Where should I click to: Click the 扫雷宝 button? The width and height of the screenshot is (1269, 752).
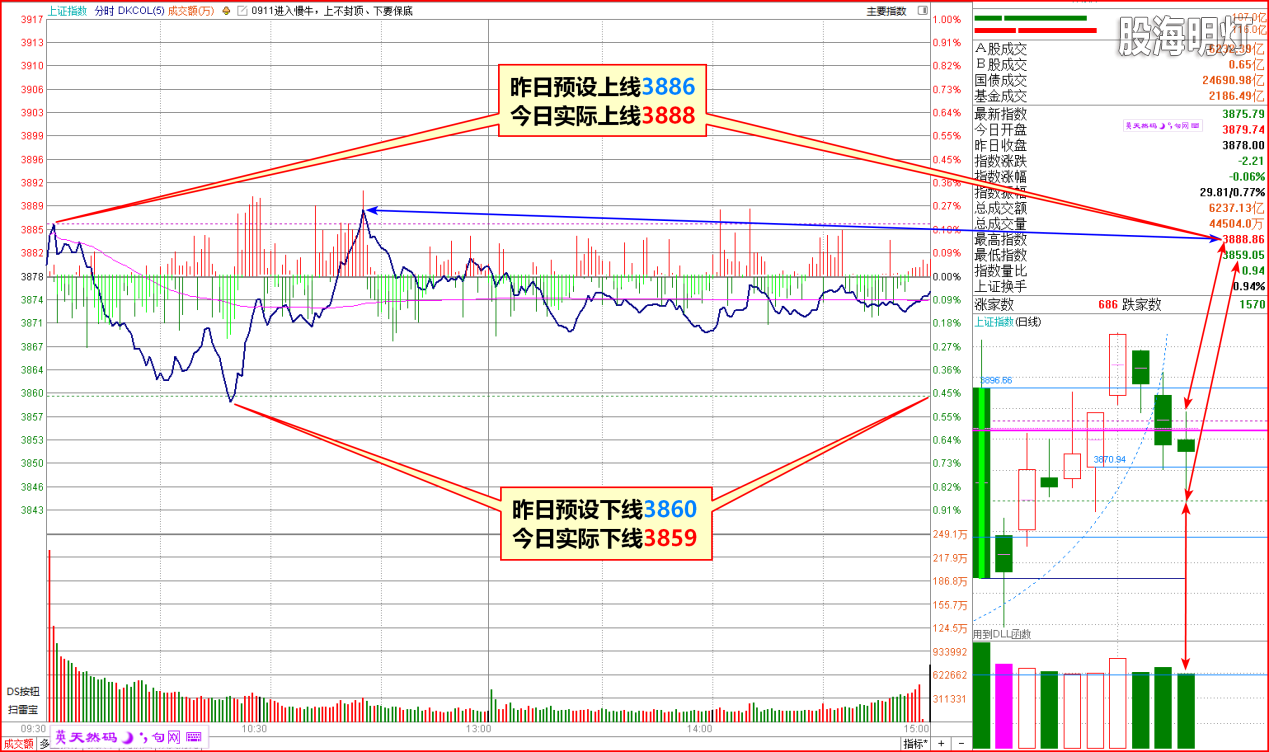coord(22,709)
